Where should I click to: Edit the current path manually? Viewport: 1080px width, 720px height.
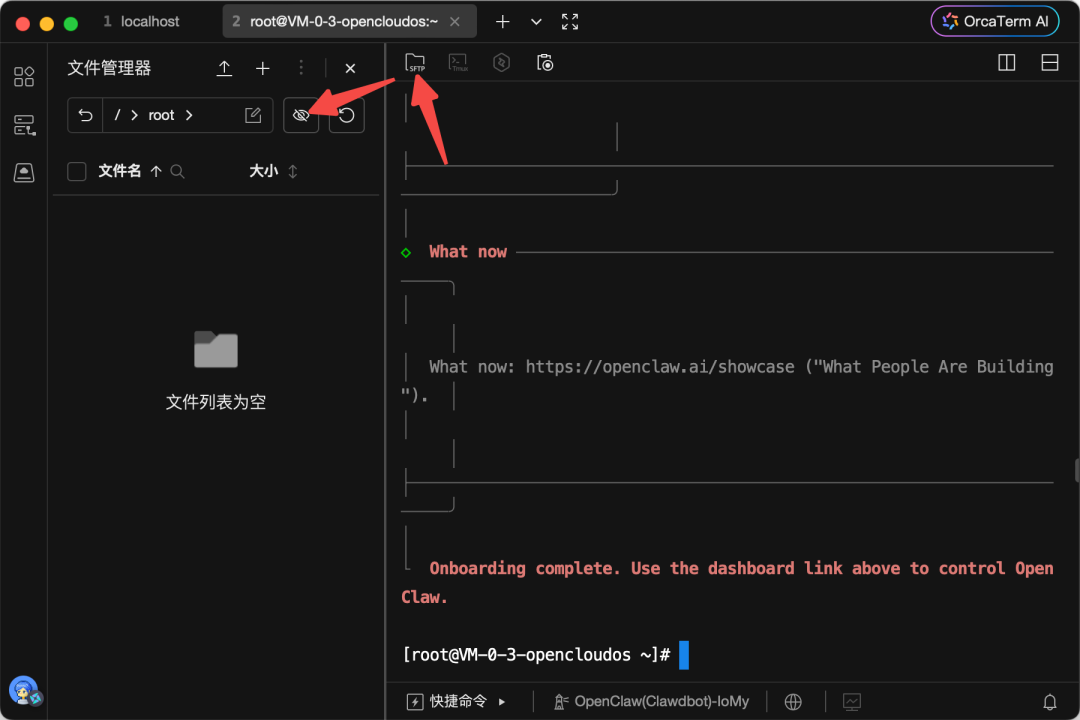point(253,115)
